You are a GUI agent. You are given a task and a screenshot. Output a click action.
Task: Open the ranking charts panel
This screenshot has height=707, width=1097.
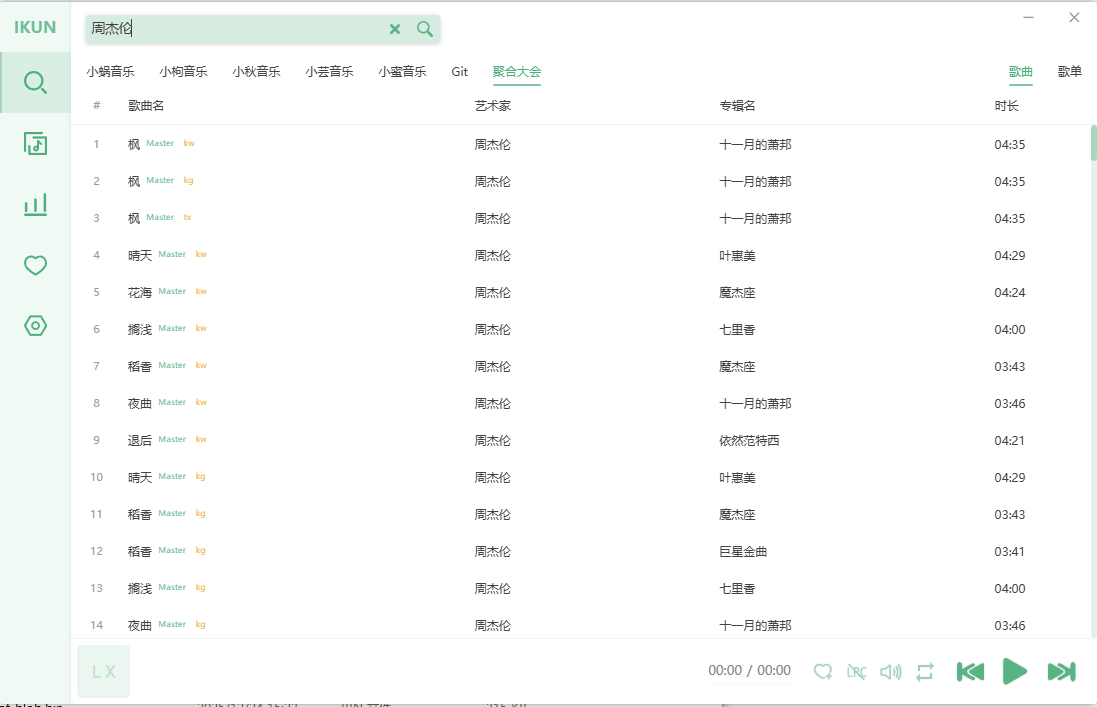click(35, 204)
